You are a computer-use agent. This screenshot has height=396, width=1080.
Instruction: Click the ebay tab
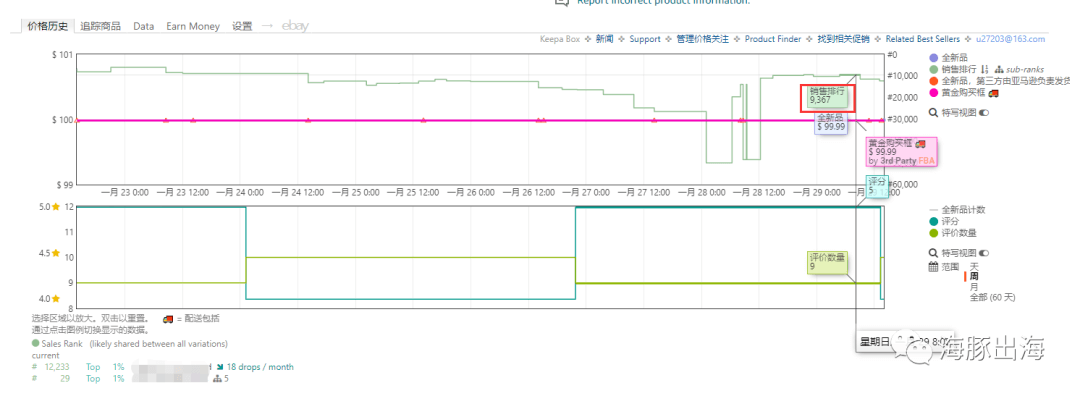(x=295, y=26)
